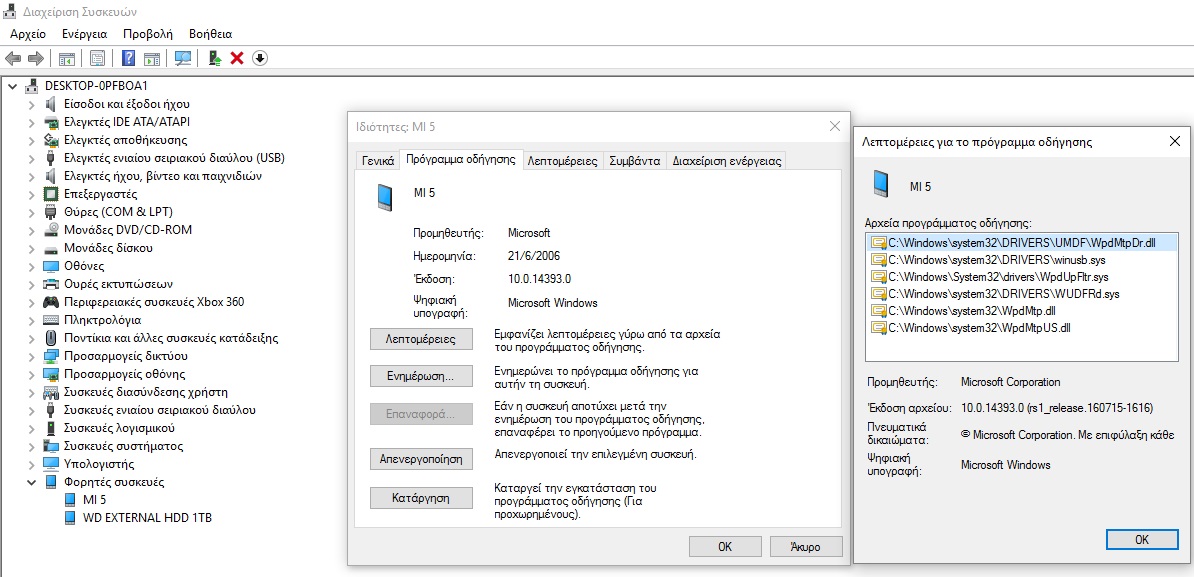Switch to the Διαχείριση ενέργειας tab

726,160
